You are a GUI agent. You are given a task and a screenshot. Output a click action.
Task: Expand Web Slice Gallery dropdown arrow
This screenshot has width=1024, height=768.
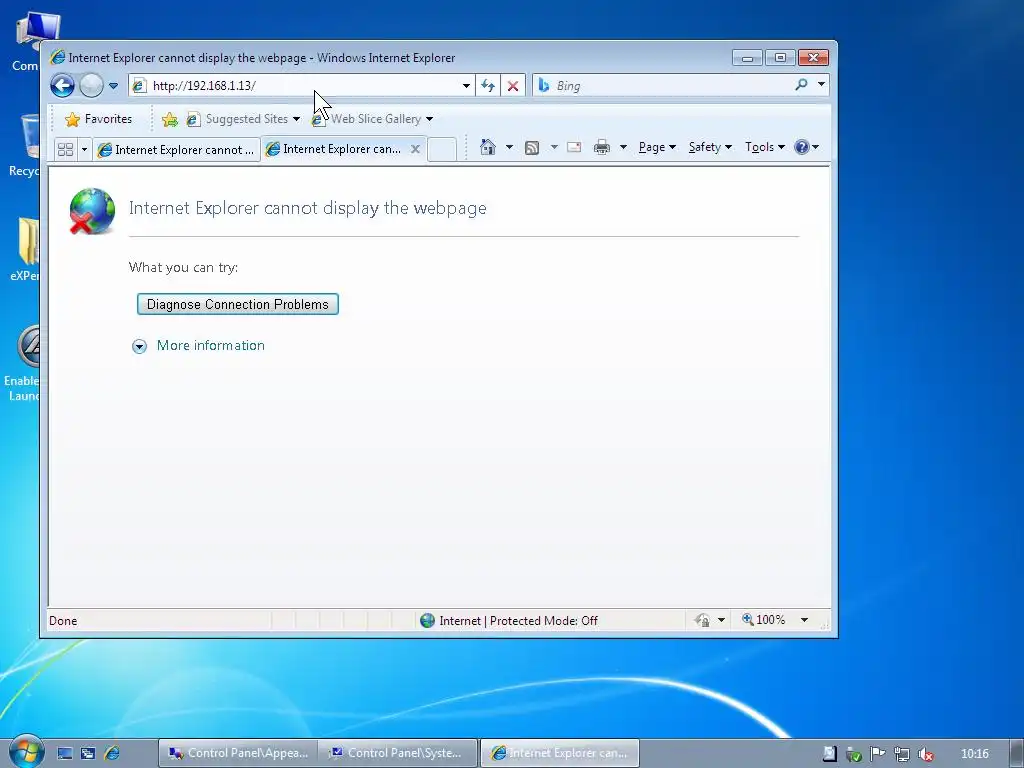point(429,120)
